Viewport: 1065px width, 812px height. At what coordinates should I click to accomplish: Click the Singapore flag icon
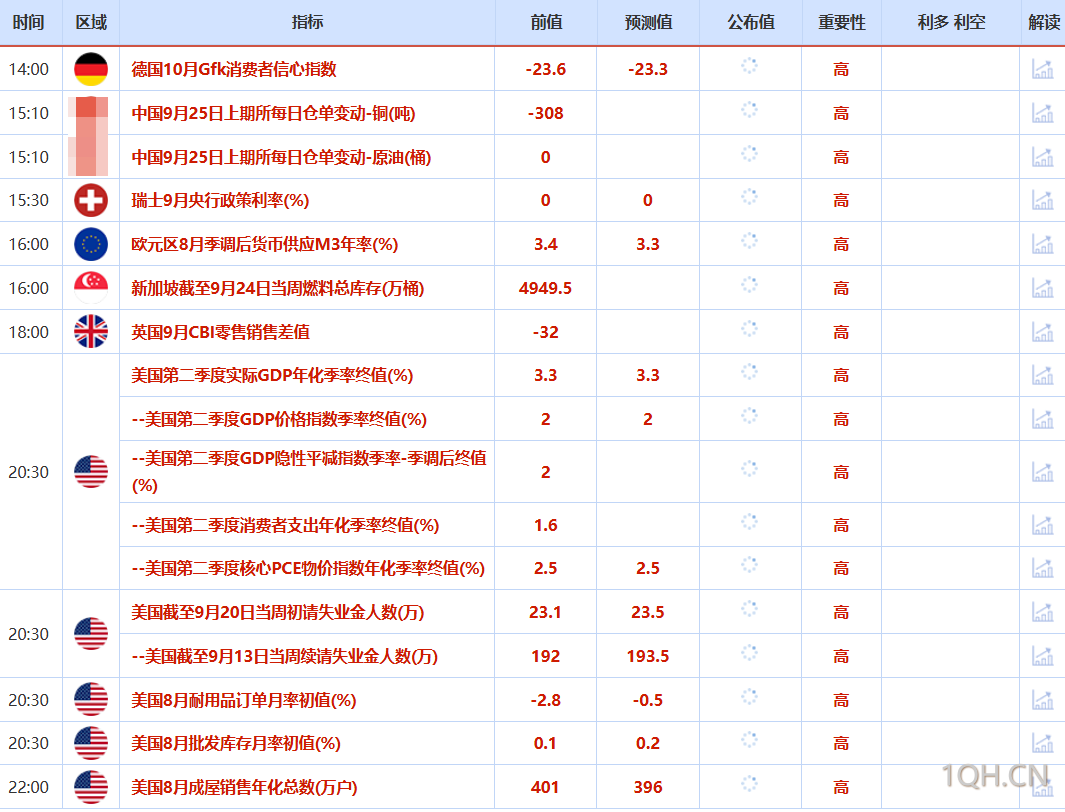click(90, 287)
